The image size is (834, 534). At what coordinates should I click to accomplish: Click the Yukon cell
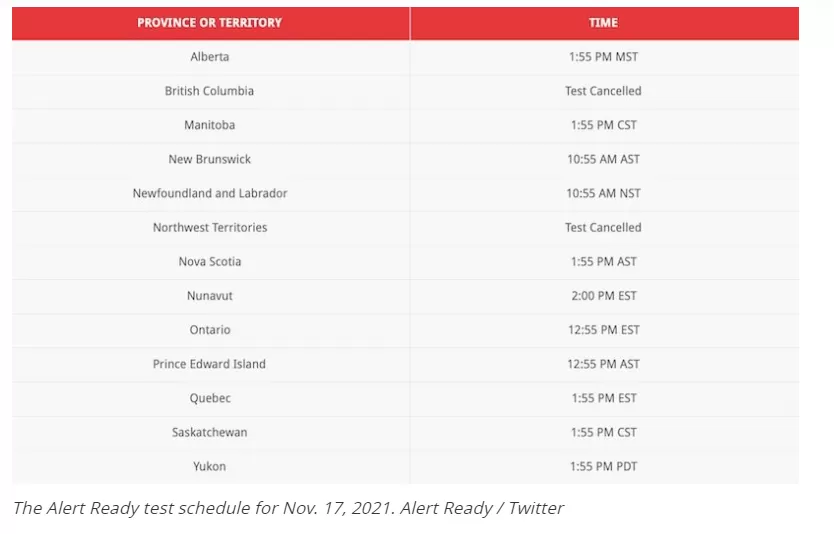coord(210,466)
